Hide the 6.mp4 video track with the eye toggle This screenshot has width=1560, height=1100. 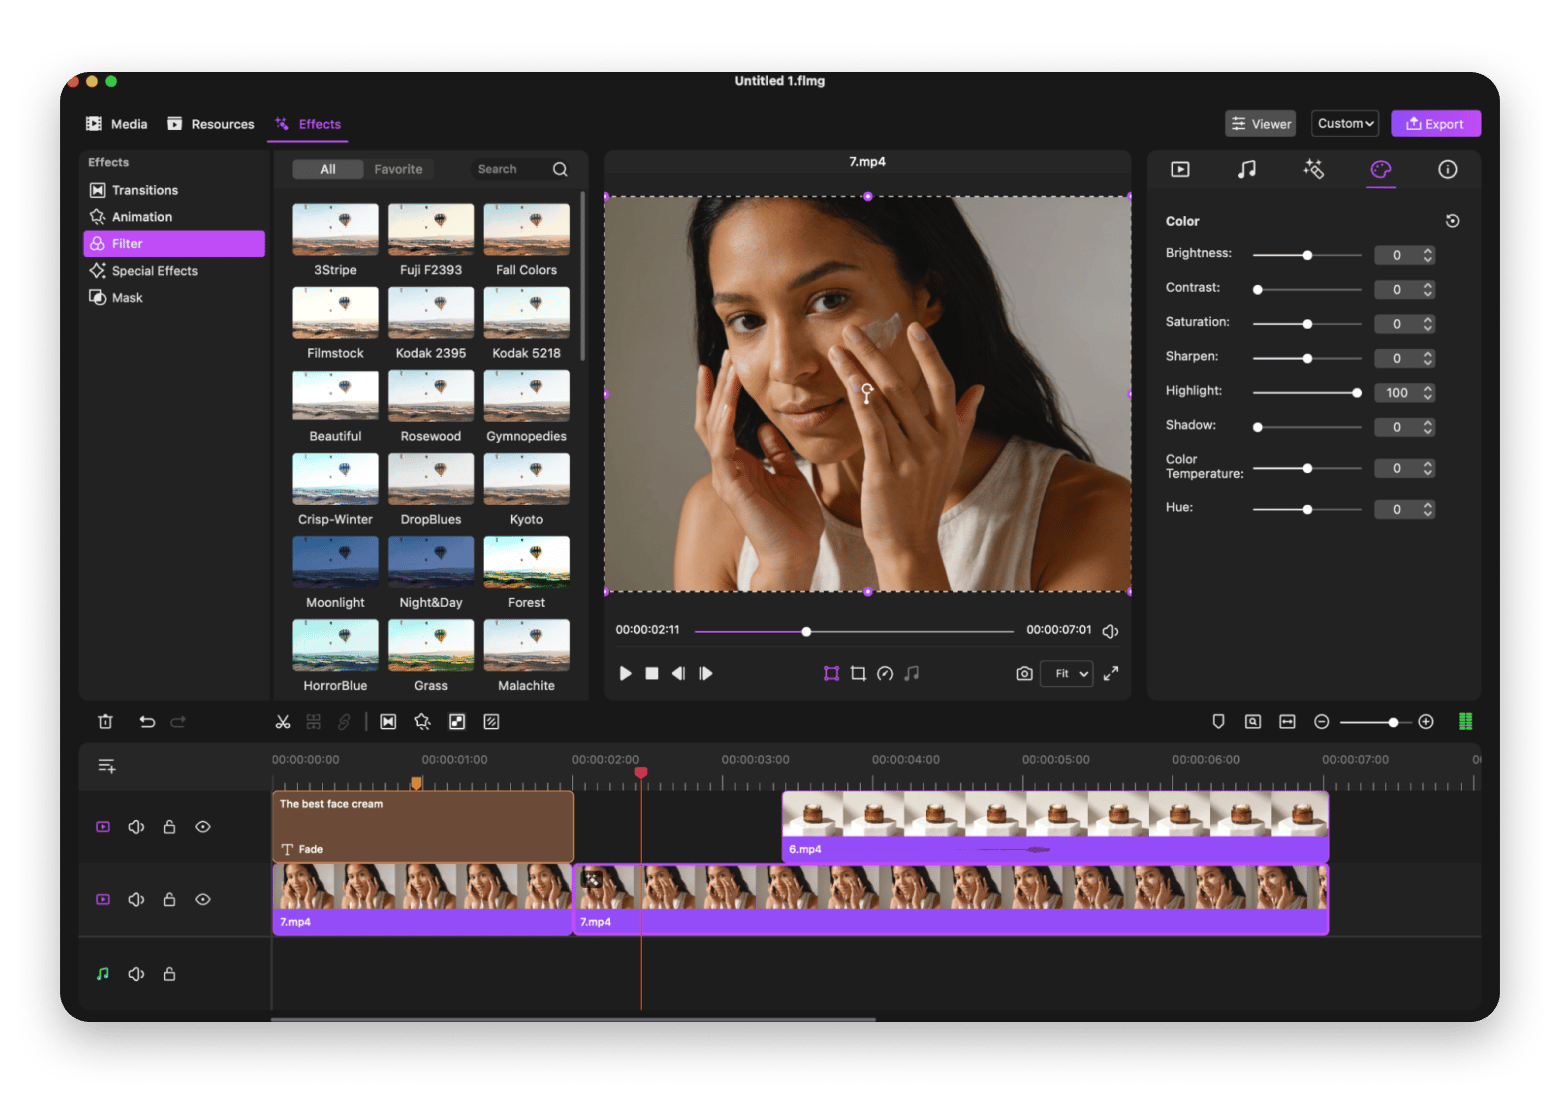click(x=203, y=826)
